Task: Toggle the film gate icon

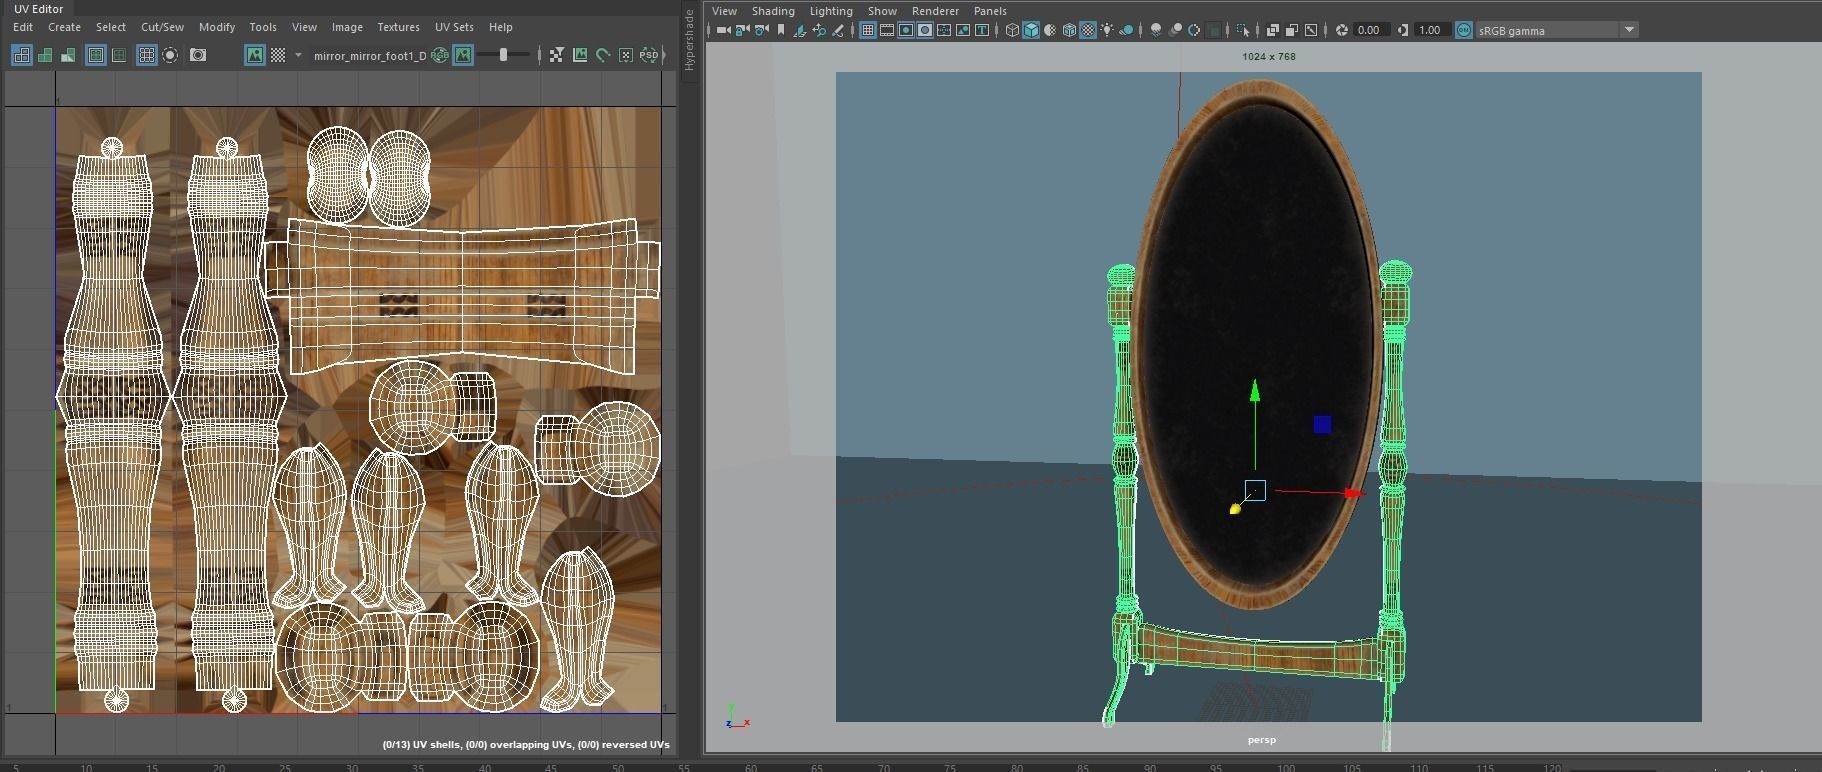Action: [887, 30]
